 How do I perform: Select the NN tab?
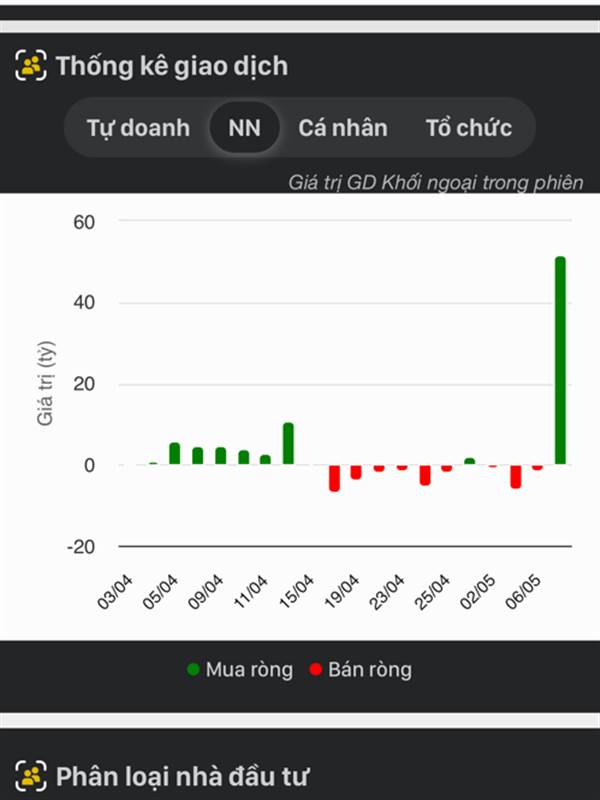(245, 128)
